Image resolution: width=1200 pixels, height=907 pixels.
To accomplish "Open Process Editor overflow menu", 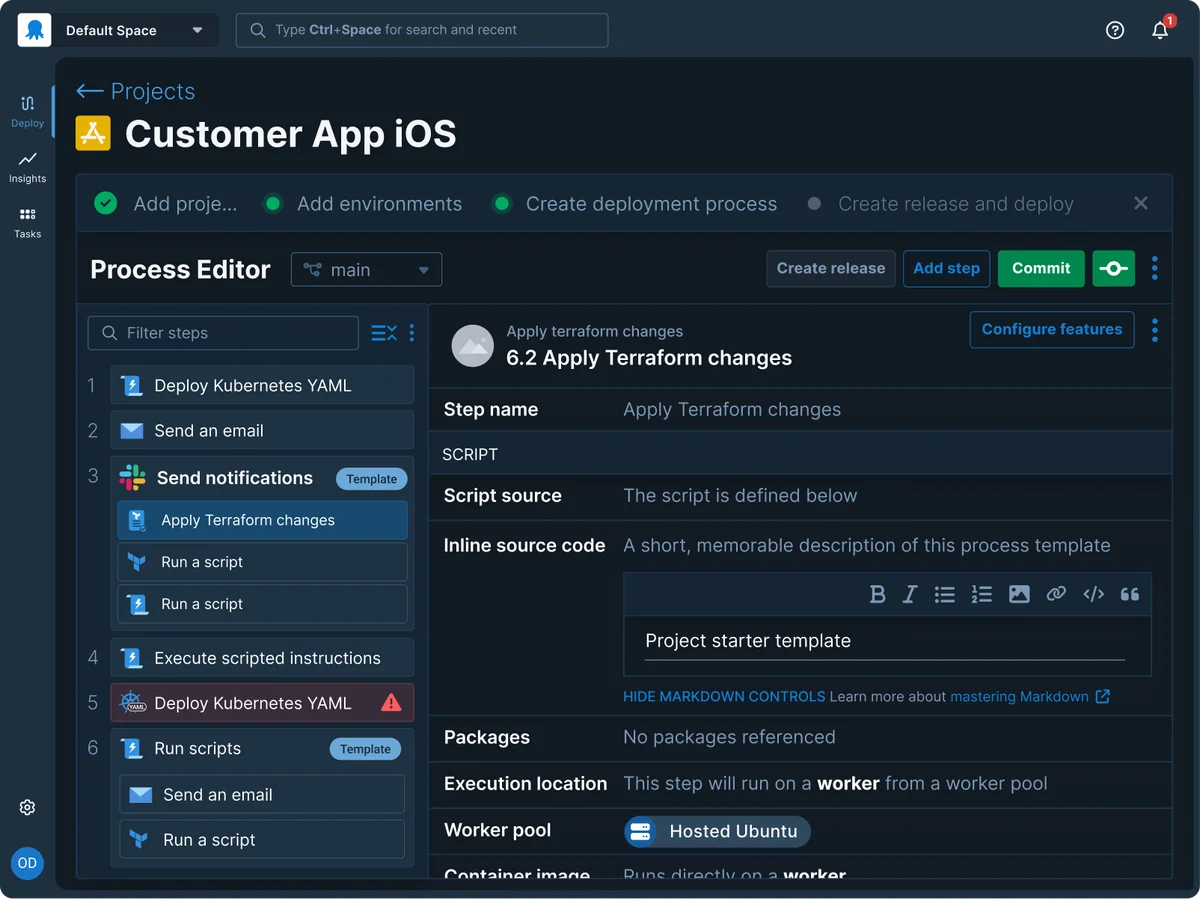I will tap(1155, 268).
